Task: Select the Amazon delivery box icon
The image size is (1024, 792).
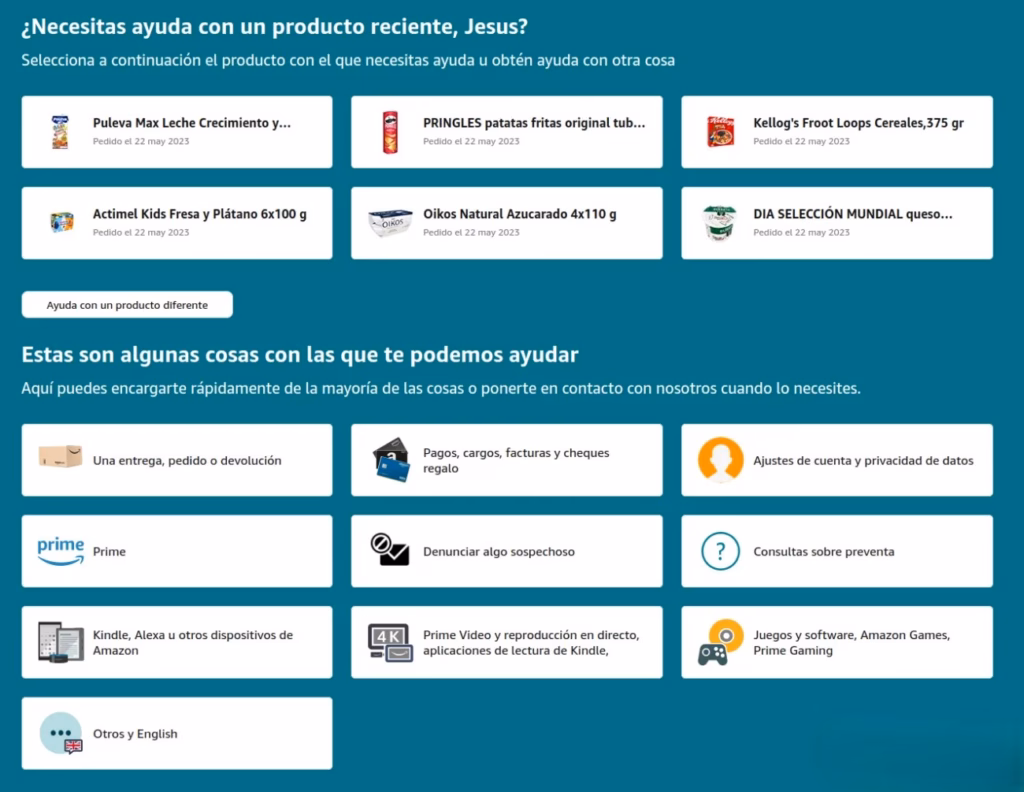Action: 60,456
